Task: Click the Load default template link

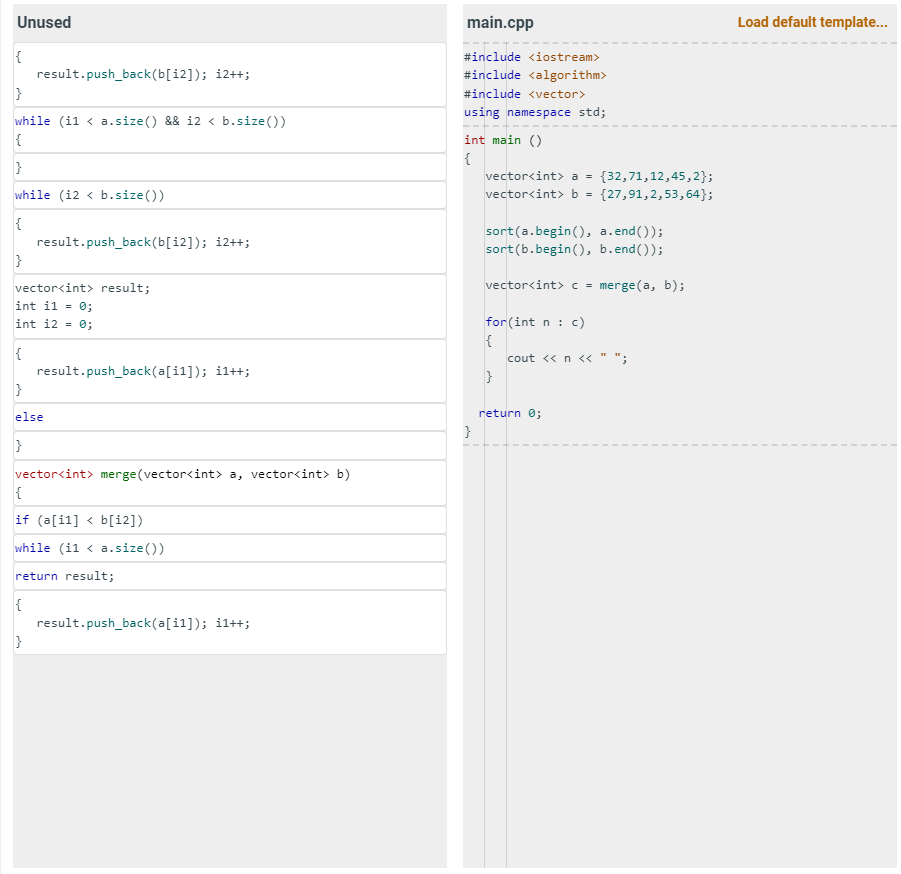Action: (x=813, y=22)
